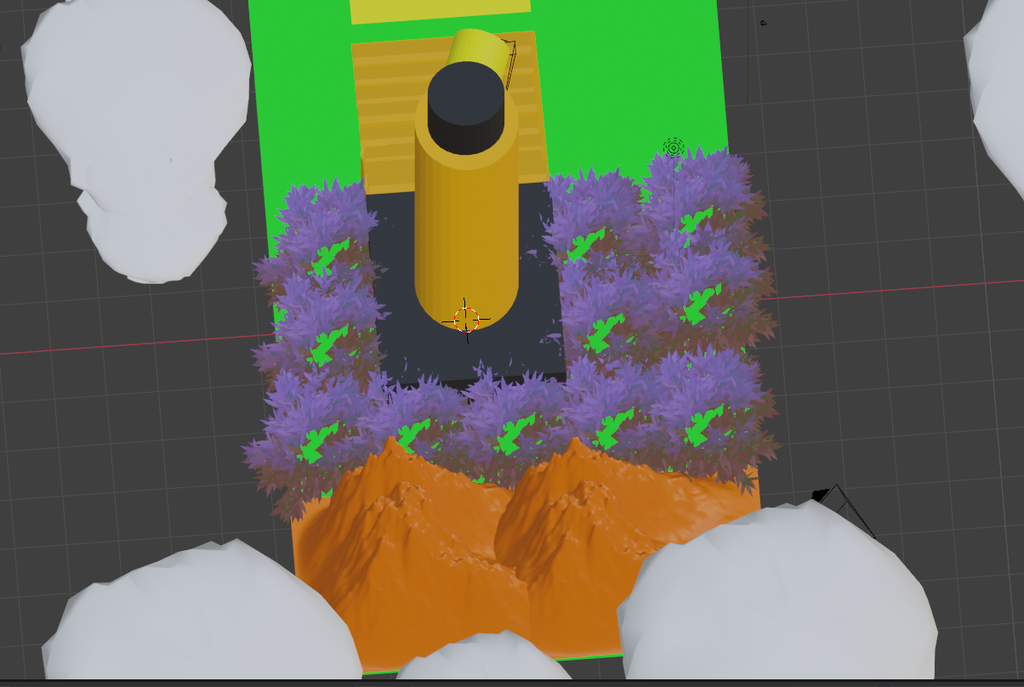Select the cloud in the lower left
The width and height of the screenshot is (1024, 687).
tap(200, 620)
